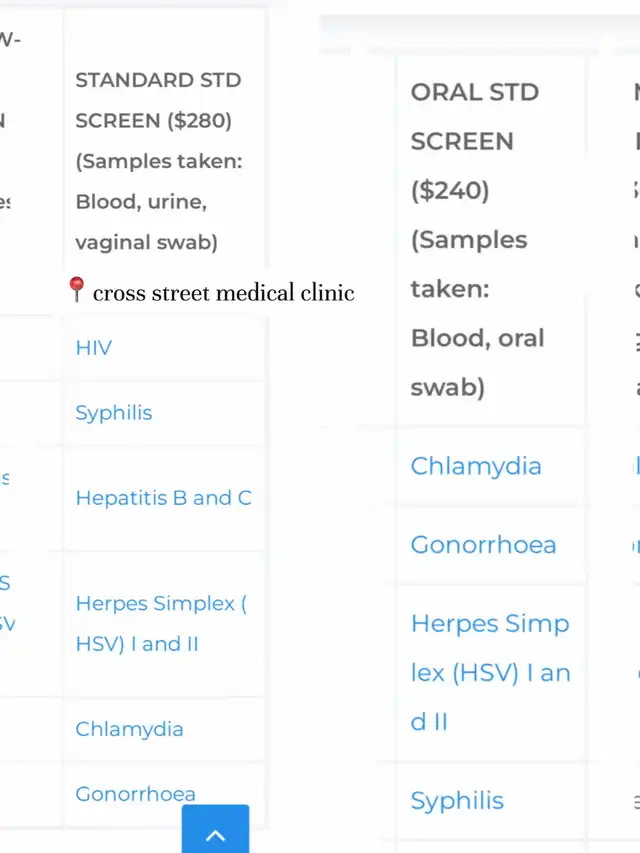Select the ($240) price text in oral header
Image resolution: width=640 pixels, height=853 pixels.
tap(450, 190)
